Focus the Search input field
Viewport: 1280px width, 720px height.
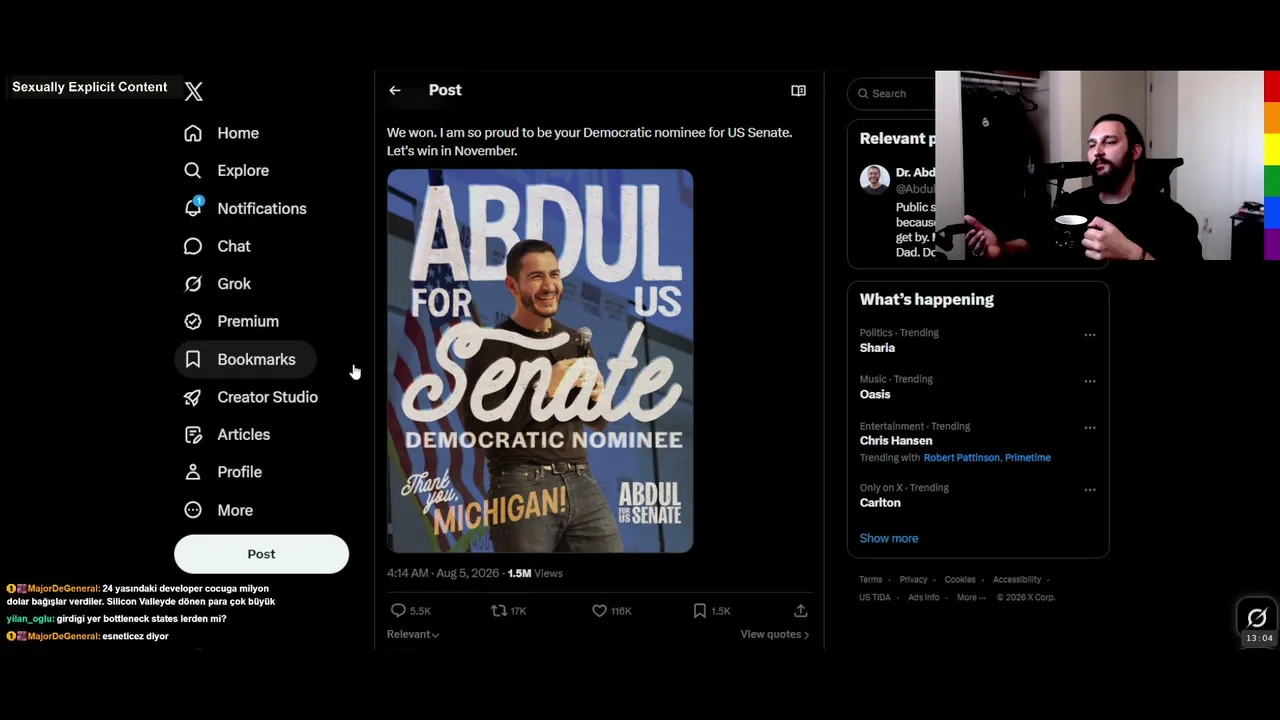coord(892,93)
